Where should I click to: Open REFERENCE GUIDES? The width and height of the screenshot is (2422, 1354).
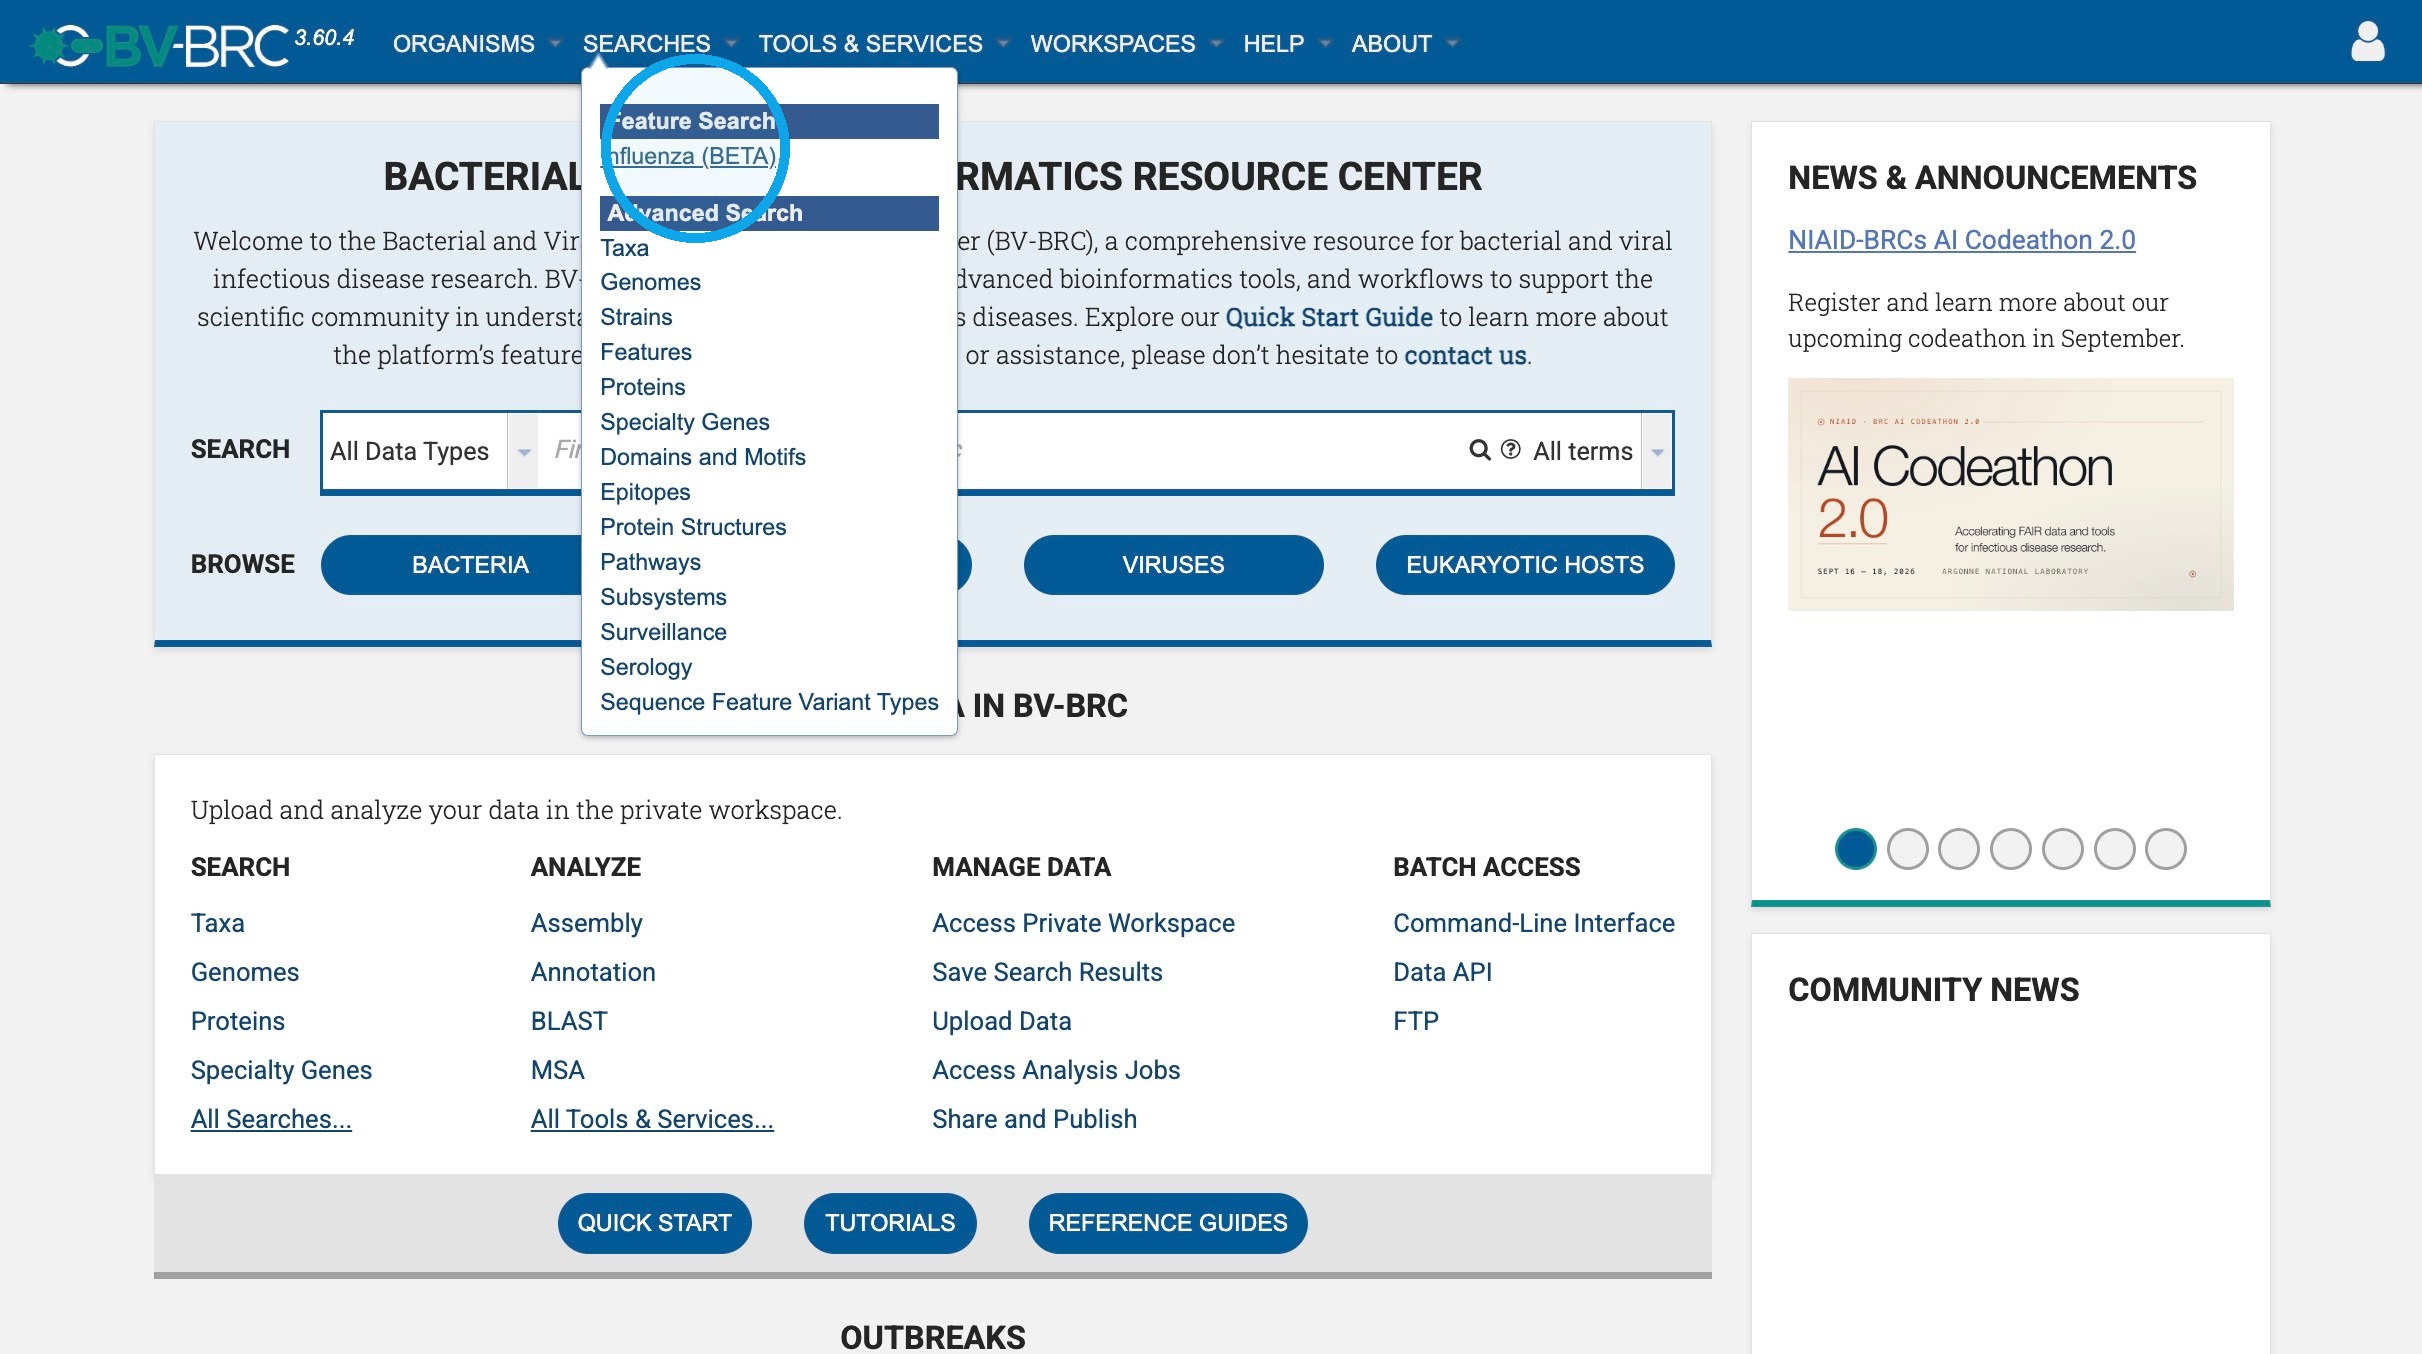(1168, 1223)
